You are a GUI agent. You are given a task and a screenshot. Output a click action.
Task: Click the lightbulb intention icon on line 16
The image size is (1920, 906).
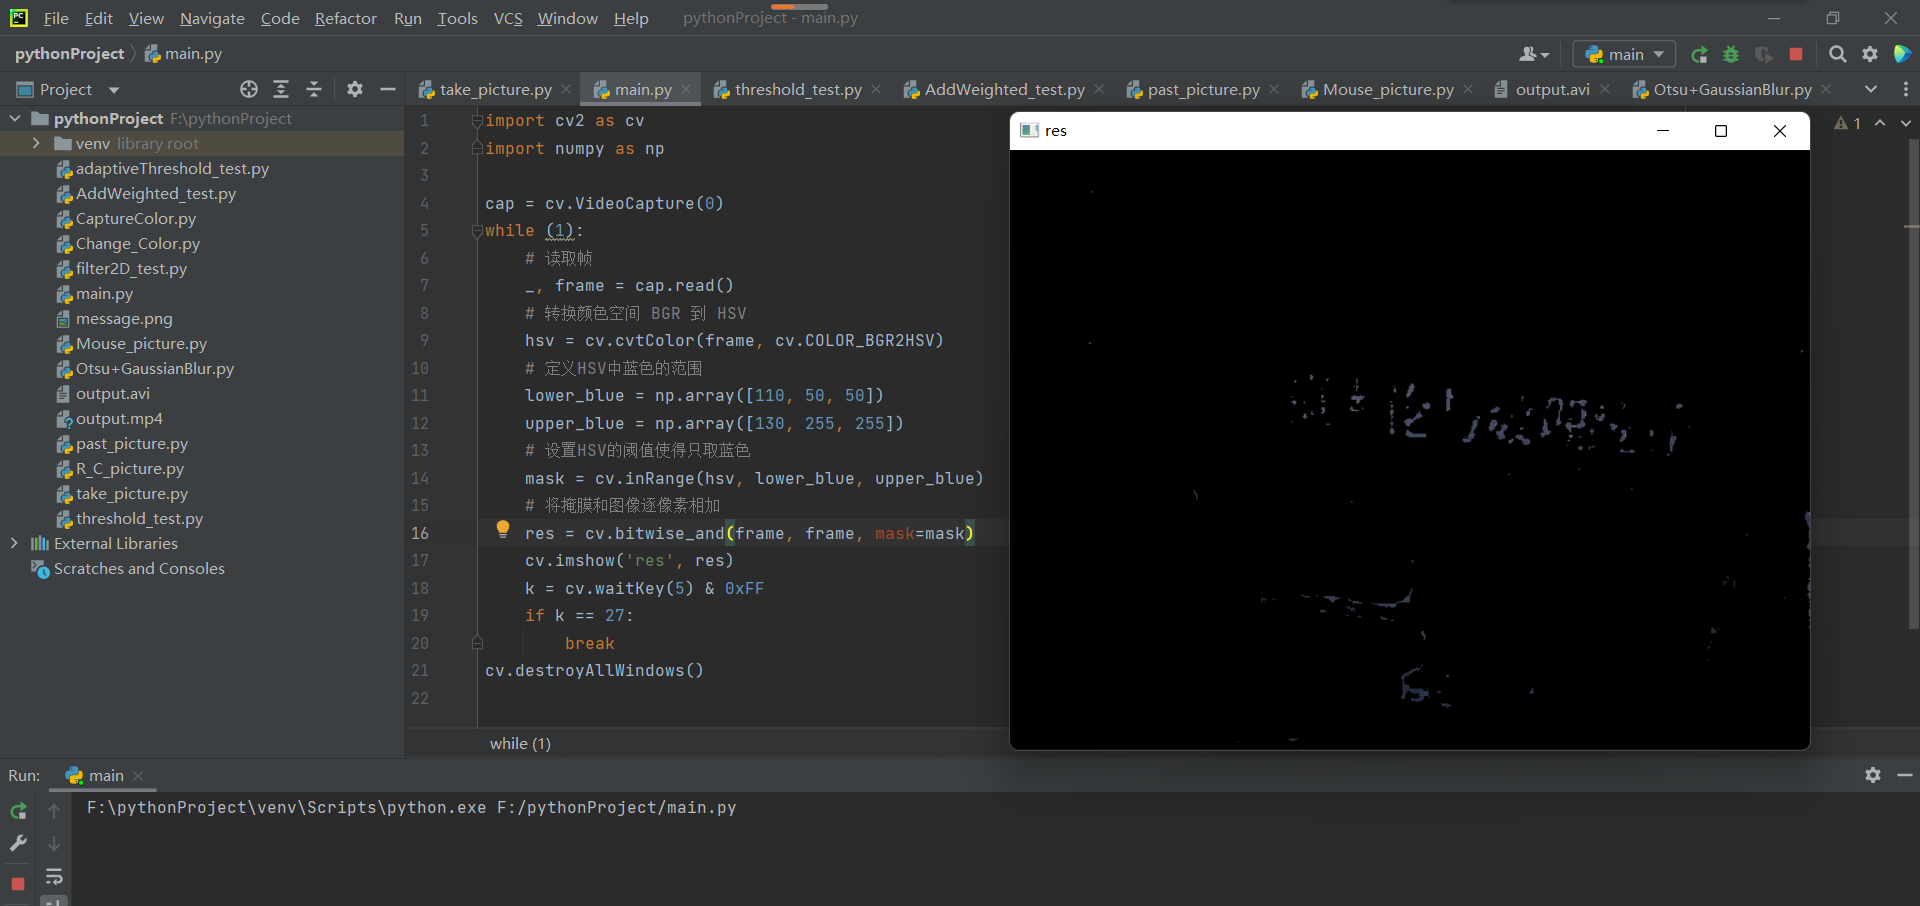(503, 530)
